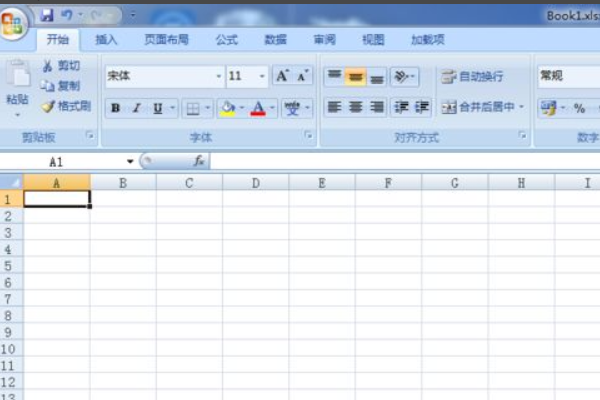Click the 粘贴 paste icon
This screenshot has width=600, height=400.
18,73
